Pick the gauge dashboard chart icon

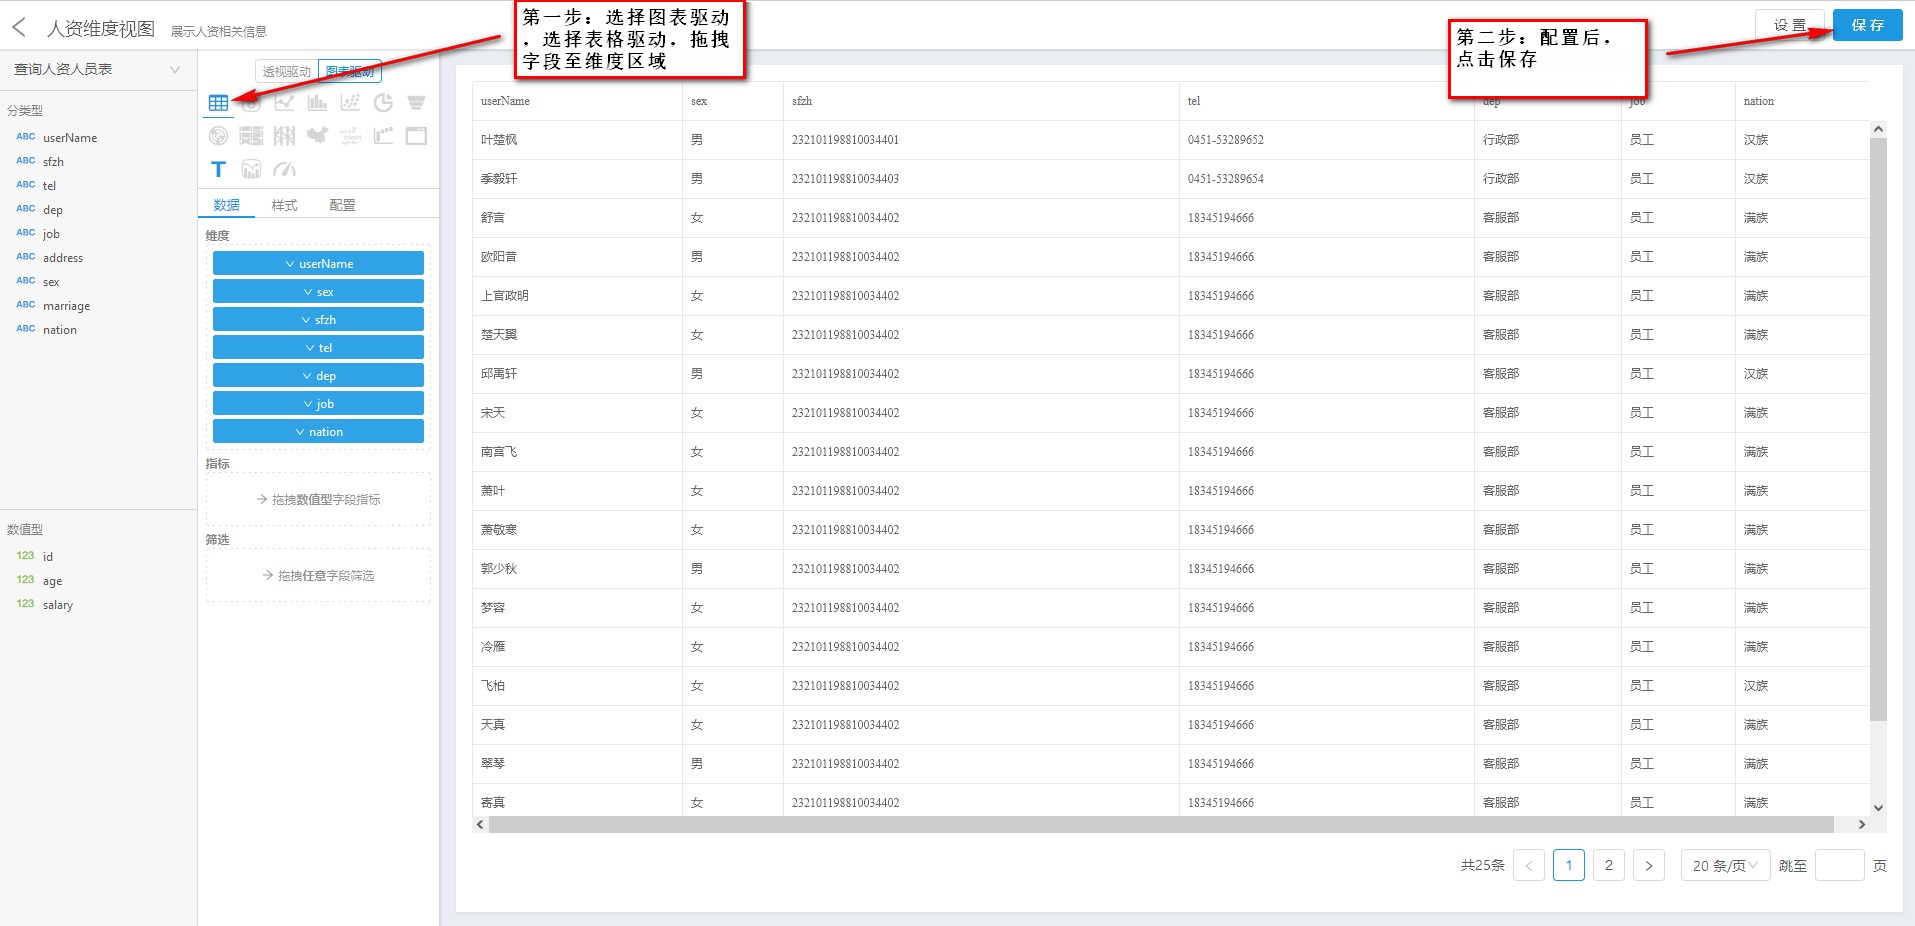click(285, 169)
